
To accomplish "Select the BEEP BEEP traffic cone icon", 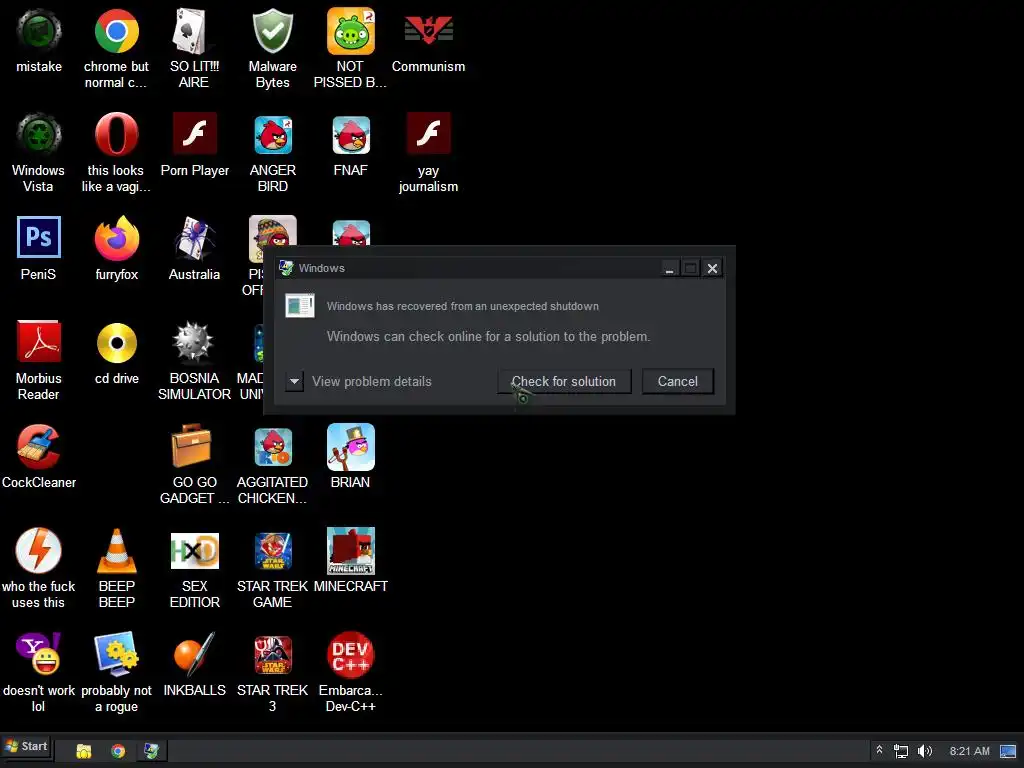I will tap(116, 551).
